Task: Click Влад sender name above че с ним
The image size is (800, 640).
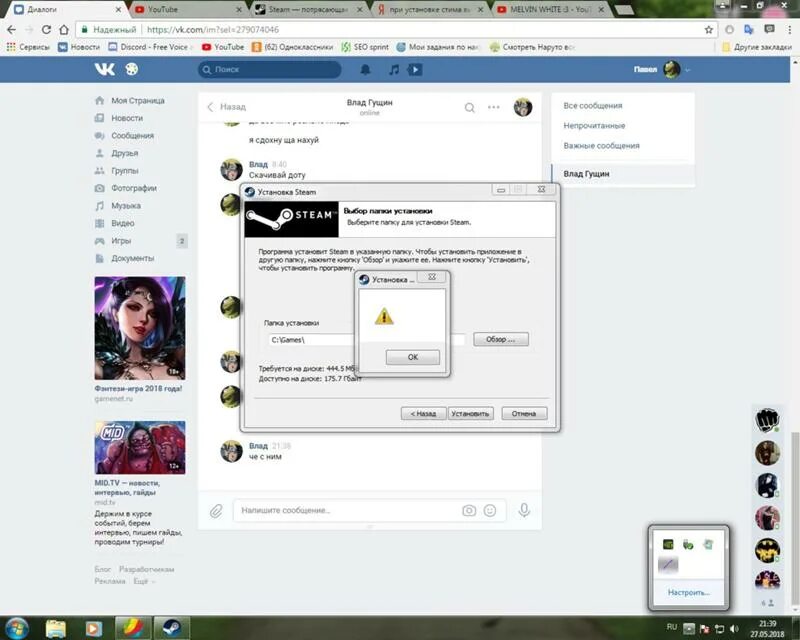Action: (258, 446)
